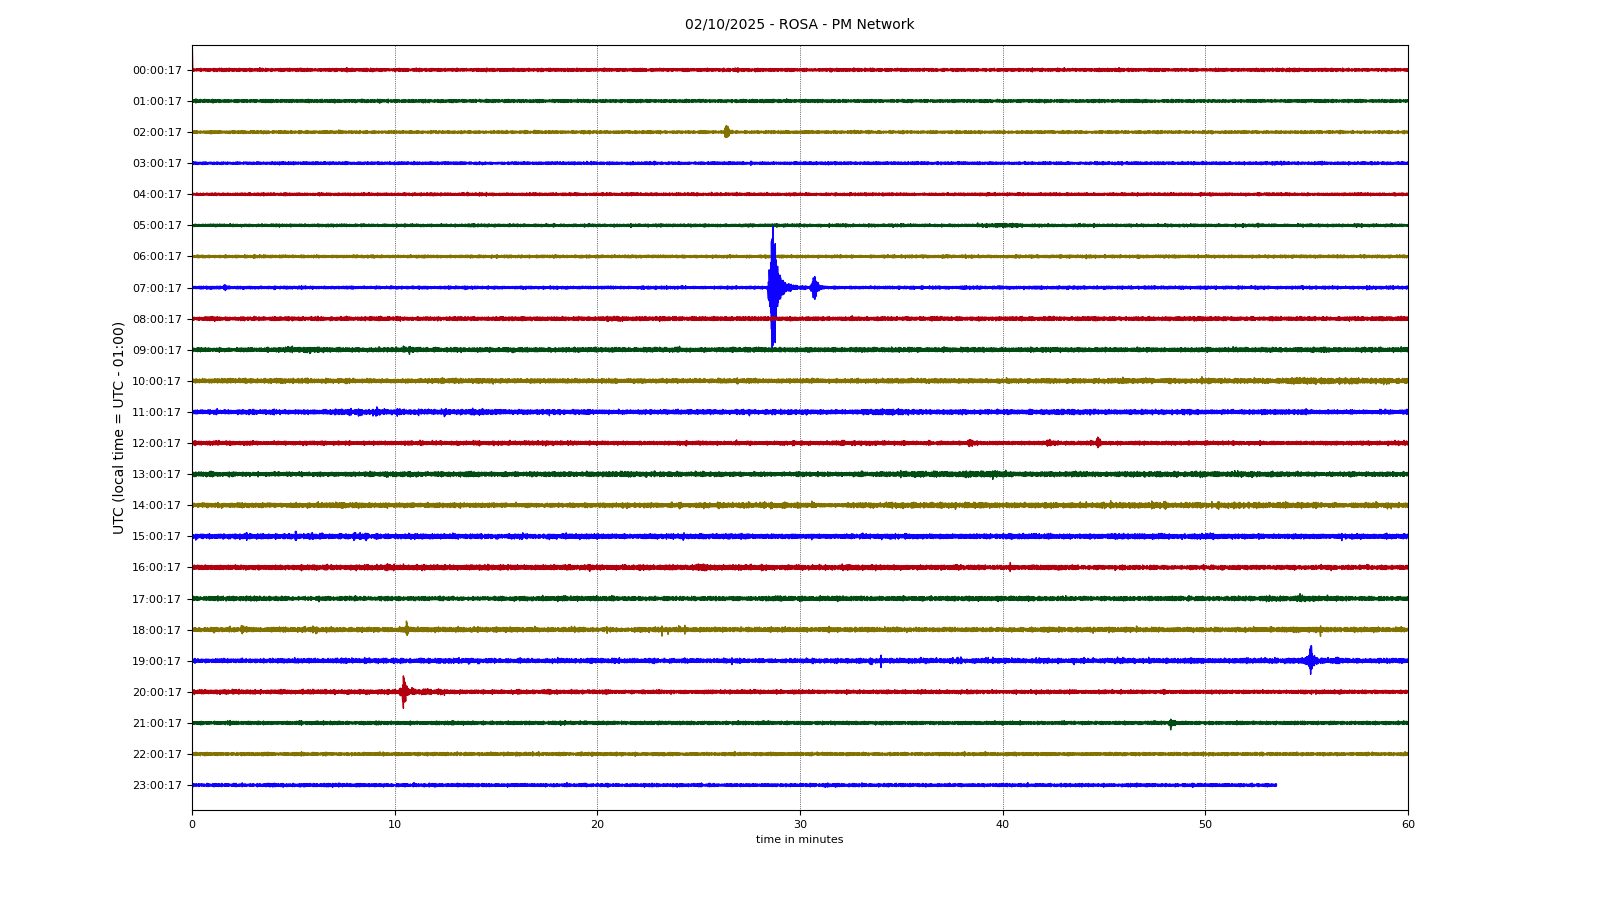Select the 23:00:17 y-axis tick label
The height and width of the screenshot is (900, 1600).
(x=157, y=785)
